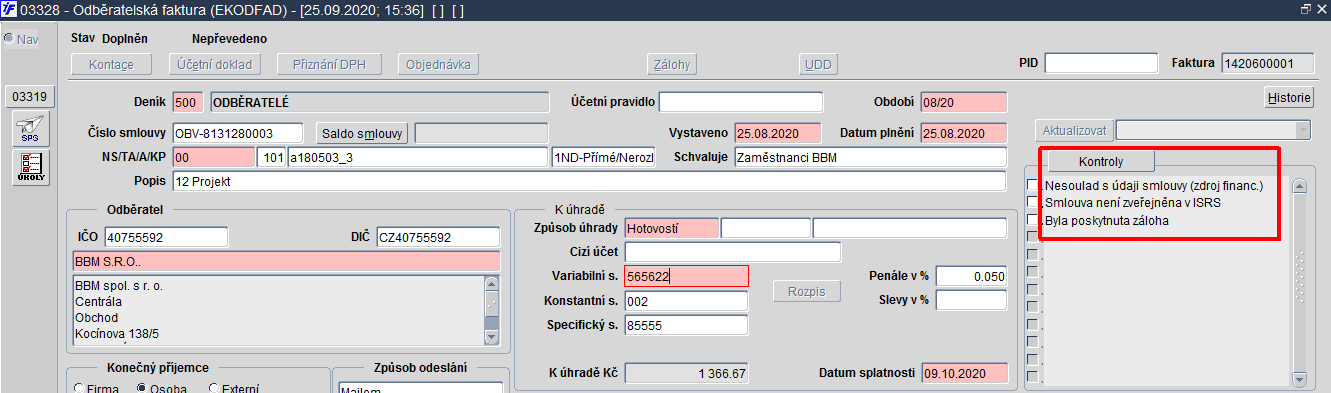Click the DIČ field CZ40755592

pos(437,237)
